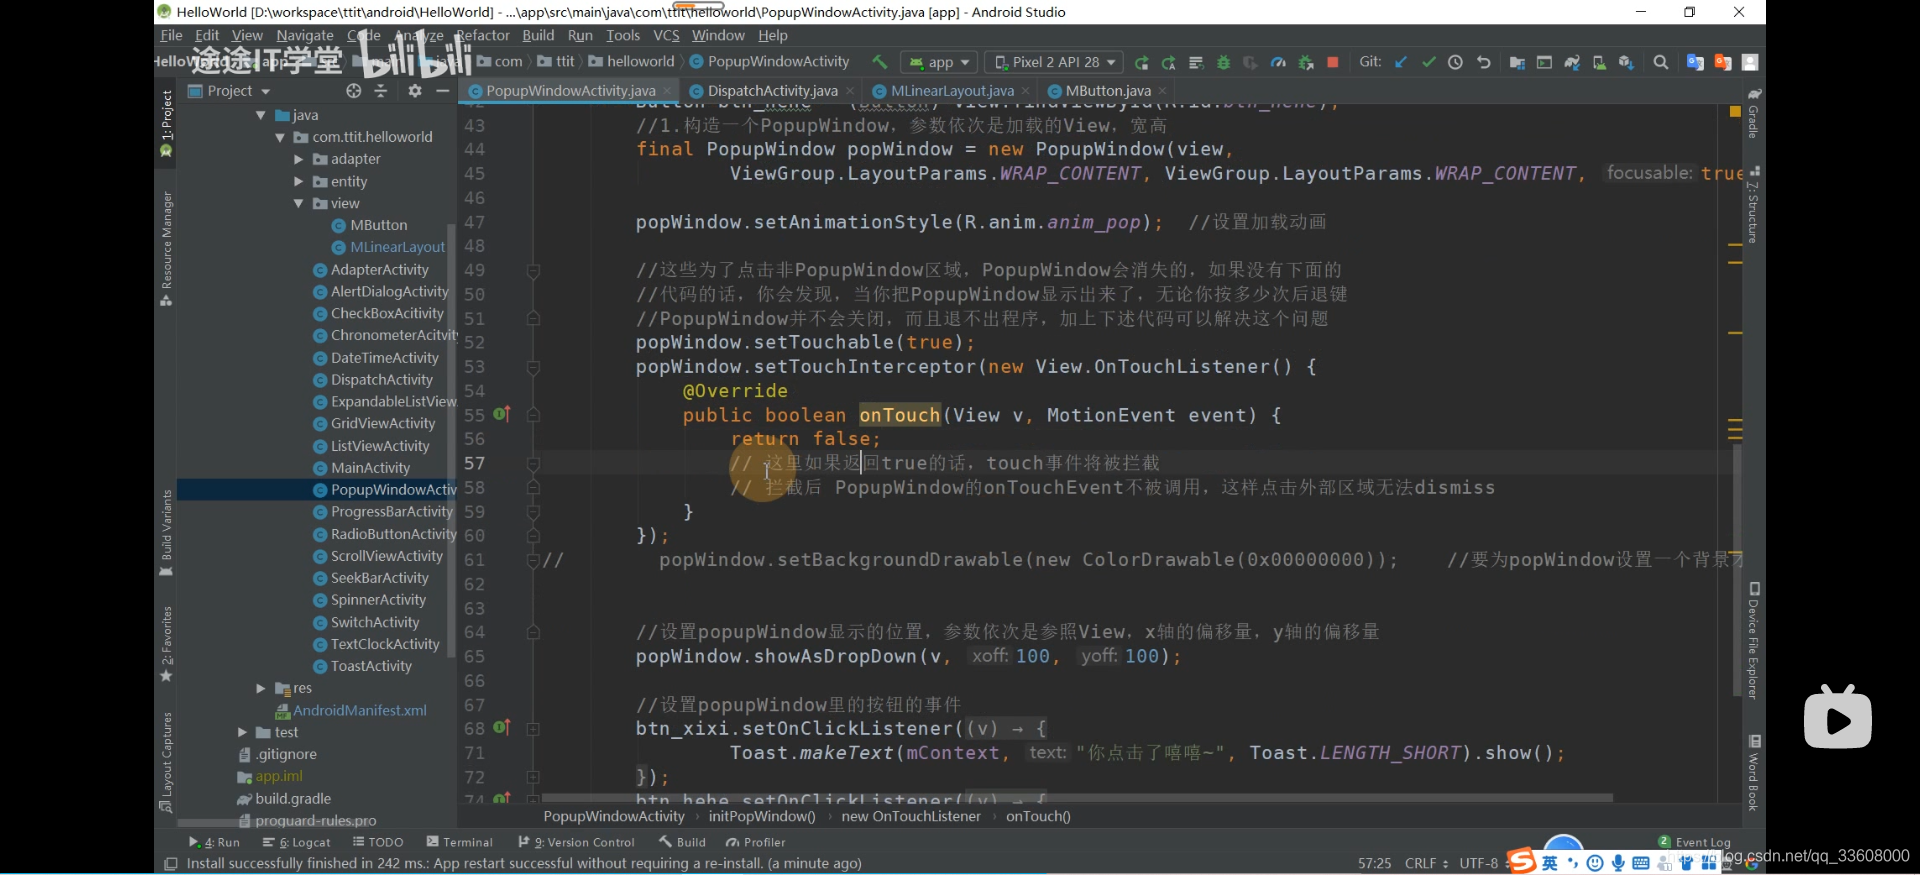The width and height of the screenshot is (1920, 875).
Task: Open the app run configuration dropdown
Action: [x=939, y=62]
